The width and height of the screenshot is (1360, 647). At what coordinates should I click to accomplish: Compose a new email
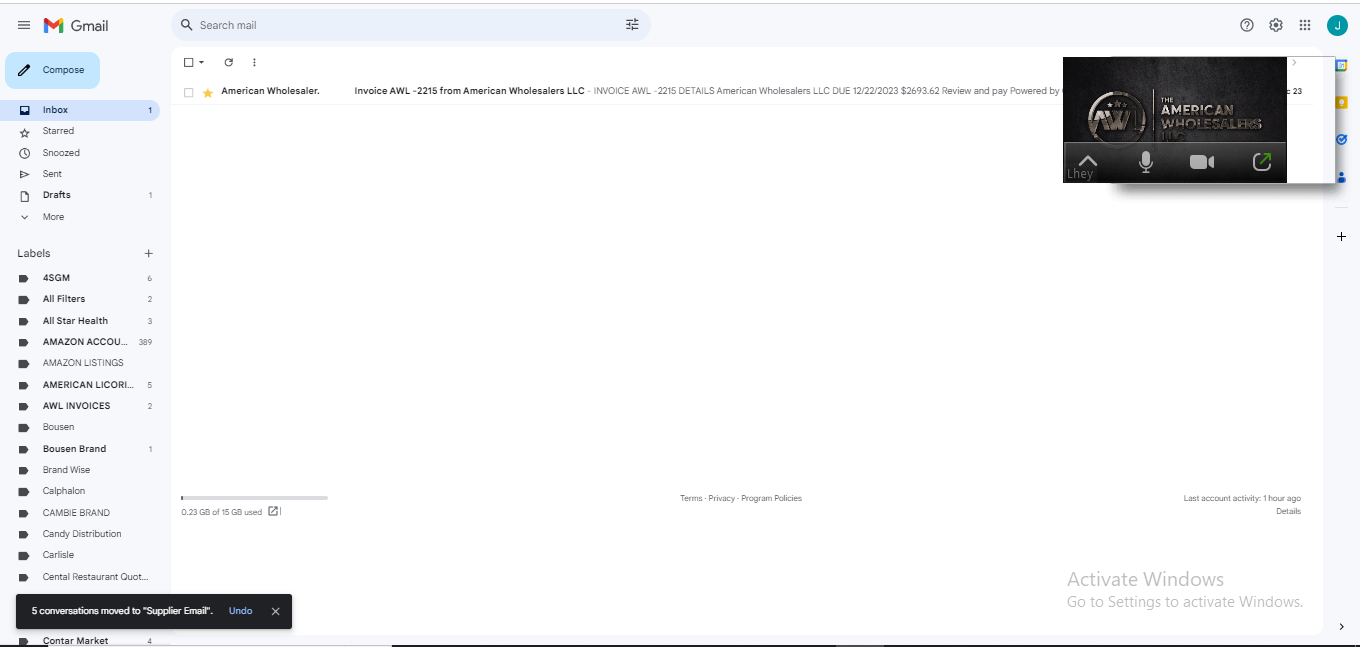pos(53,70)
